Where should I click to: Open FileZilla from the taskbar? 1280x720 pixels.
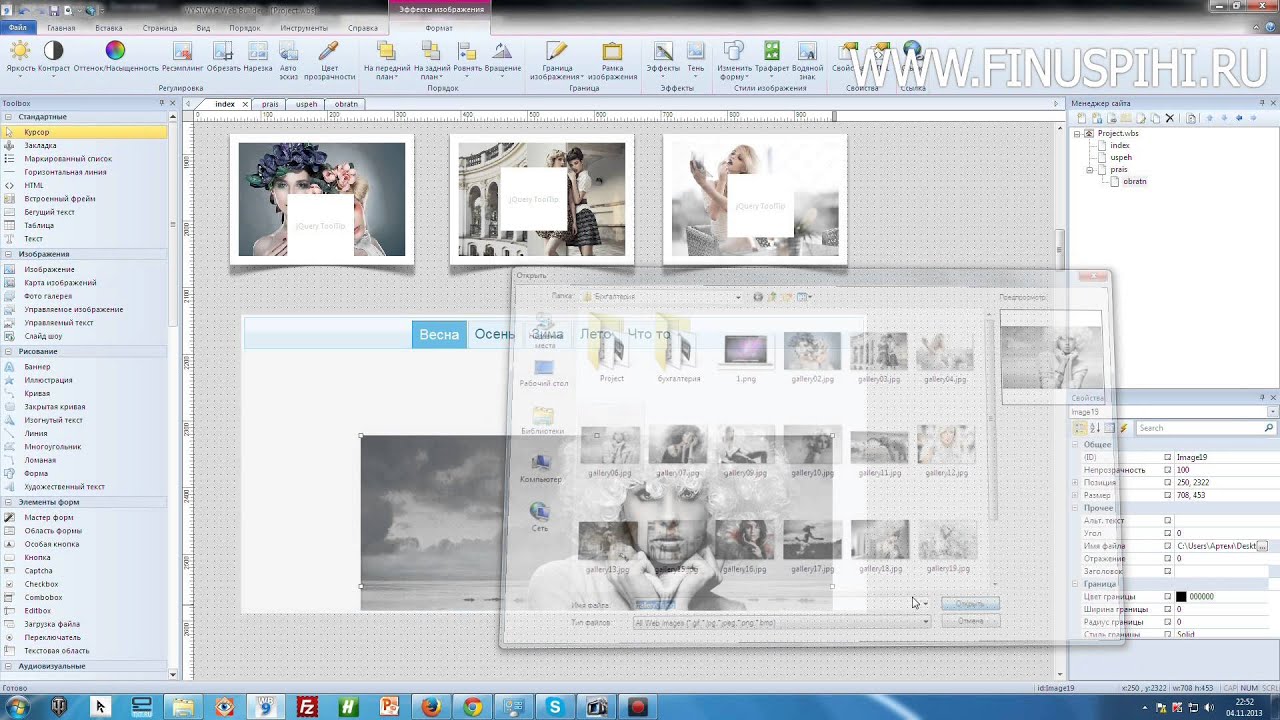pyautogui.click(x=307, y=707)
